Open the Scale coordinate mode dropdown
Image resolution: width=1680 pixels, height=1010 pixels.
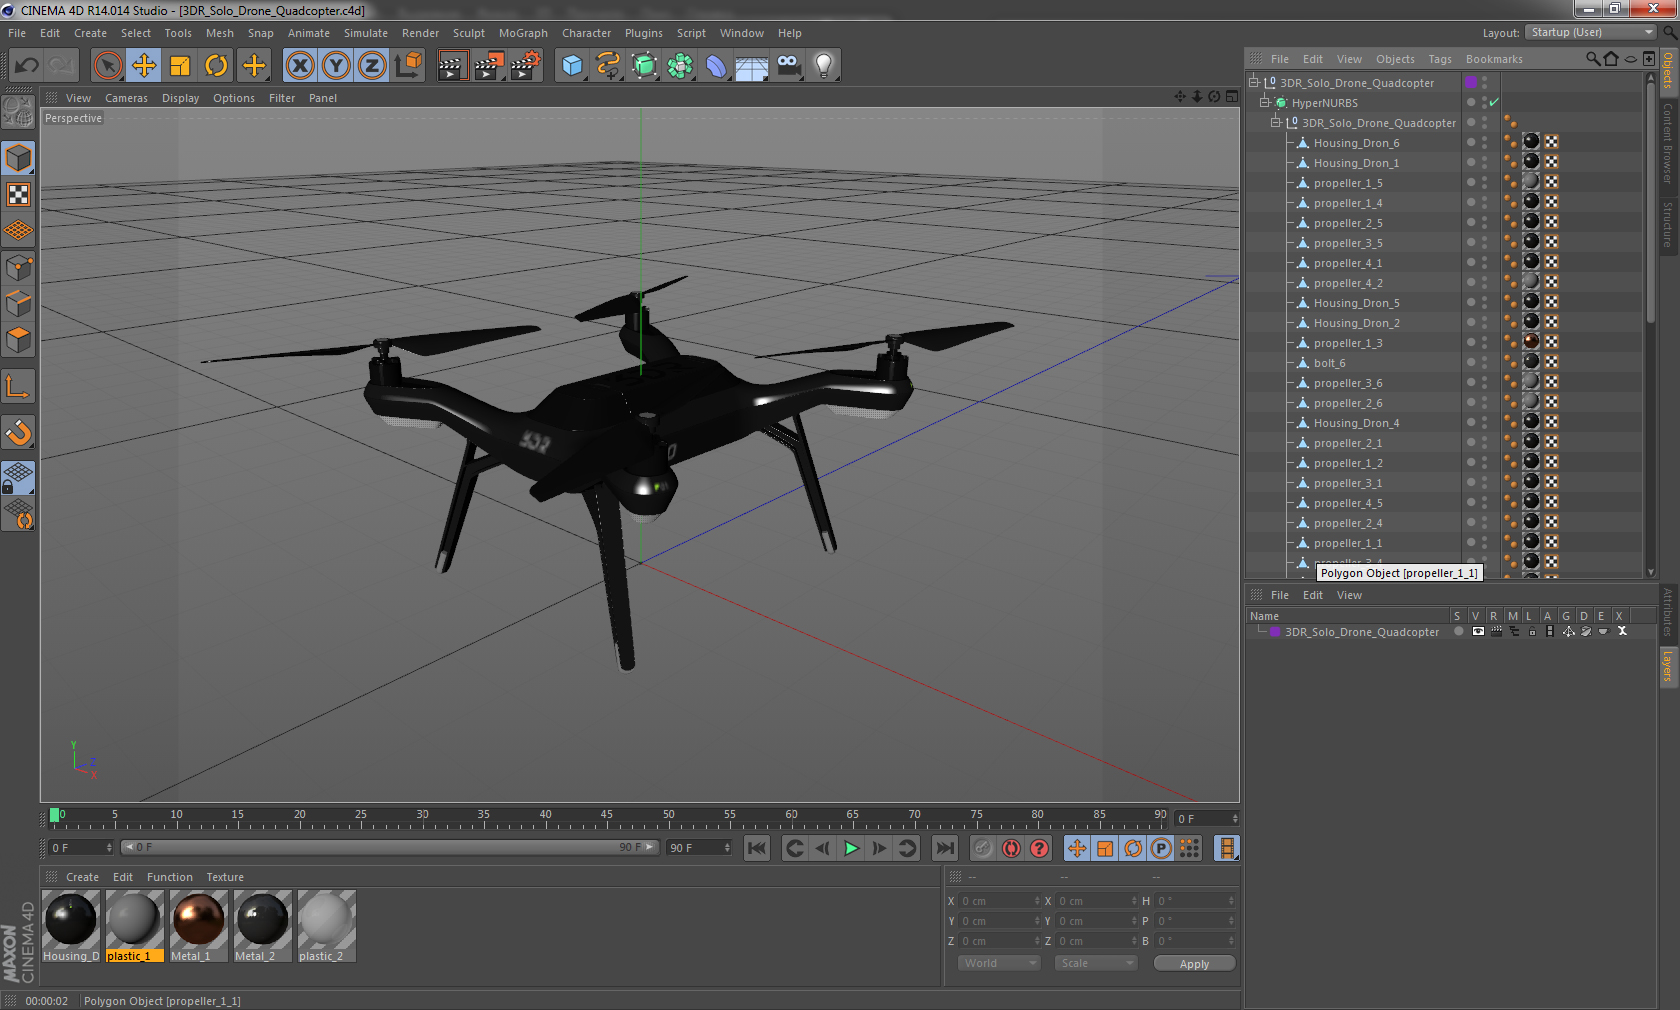(x=1096, y=963)
